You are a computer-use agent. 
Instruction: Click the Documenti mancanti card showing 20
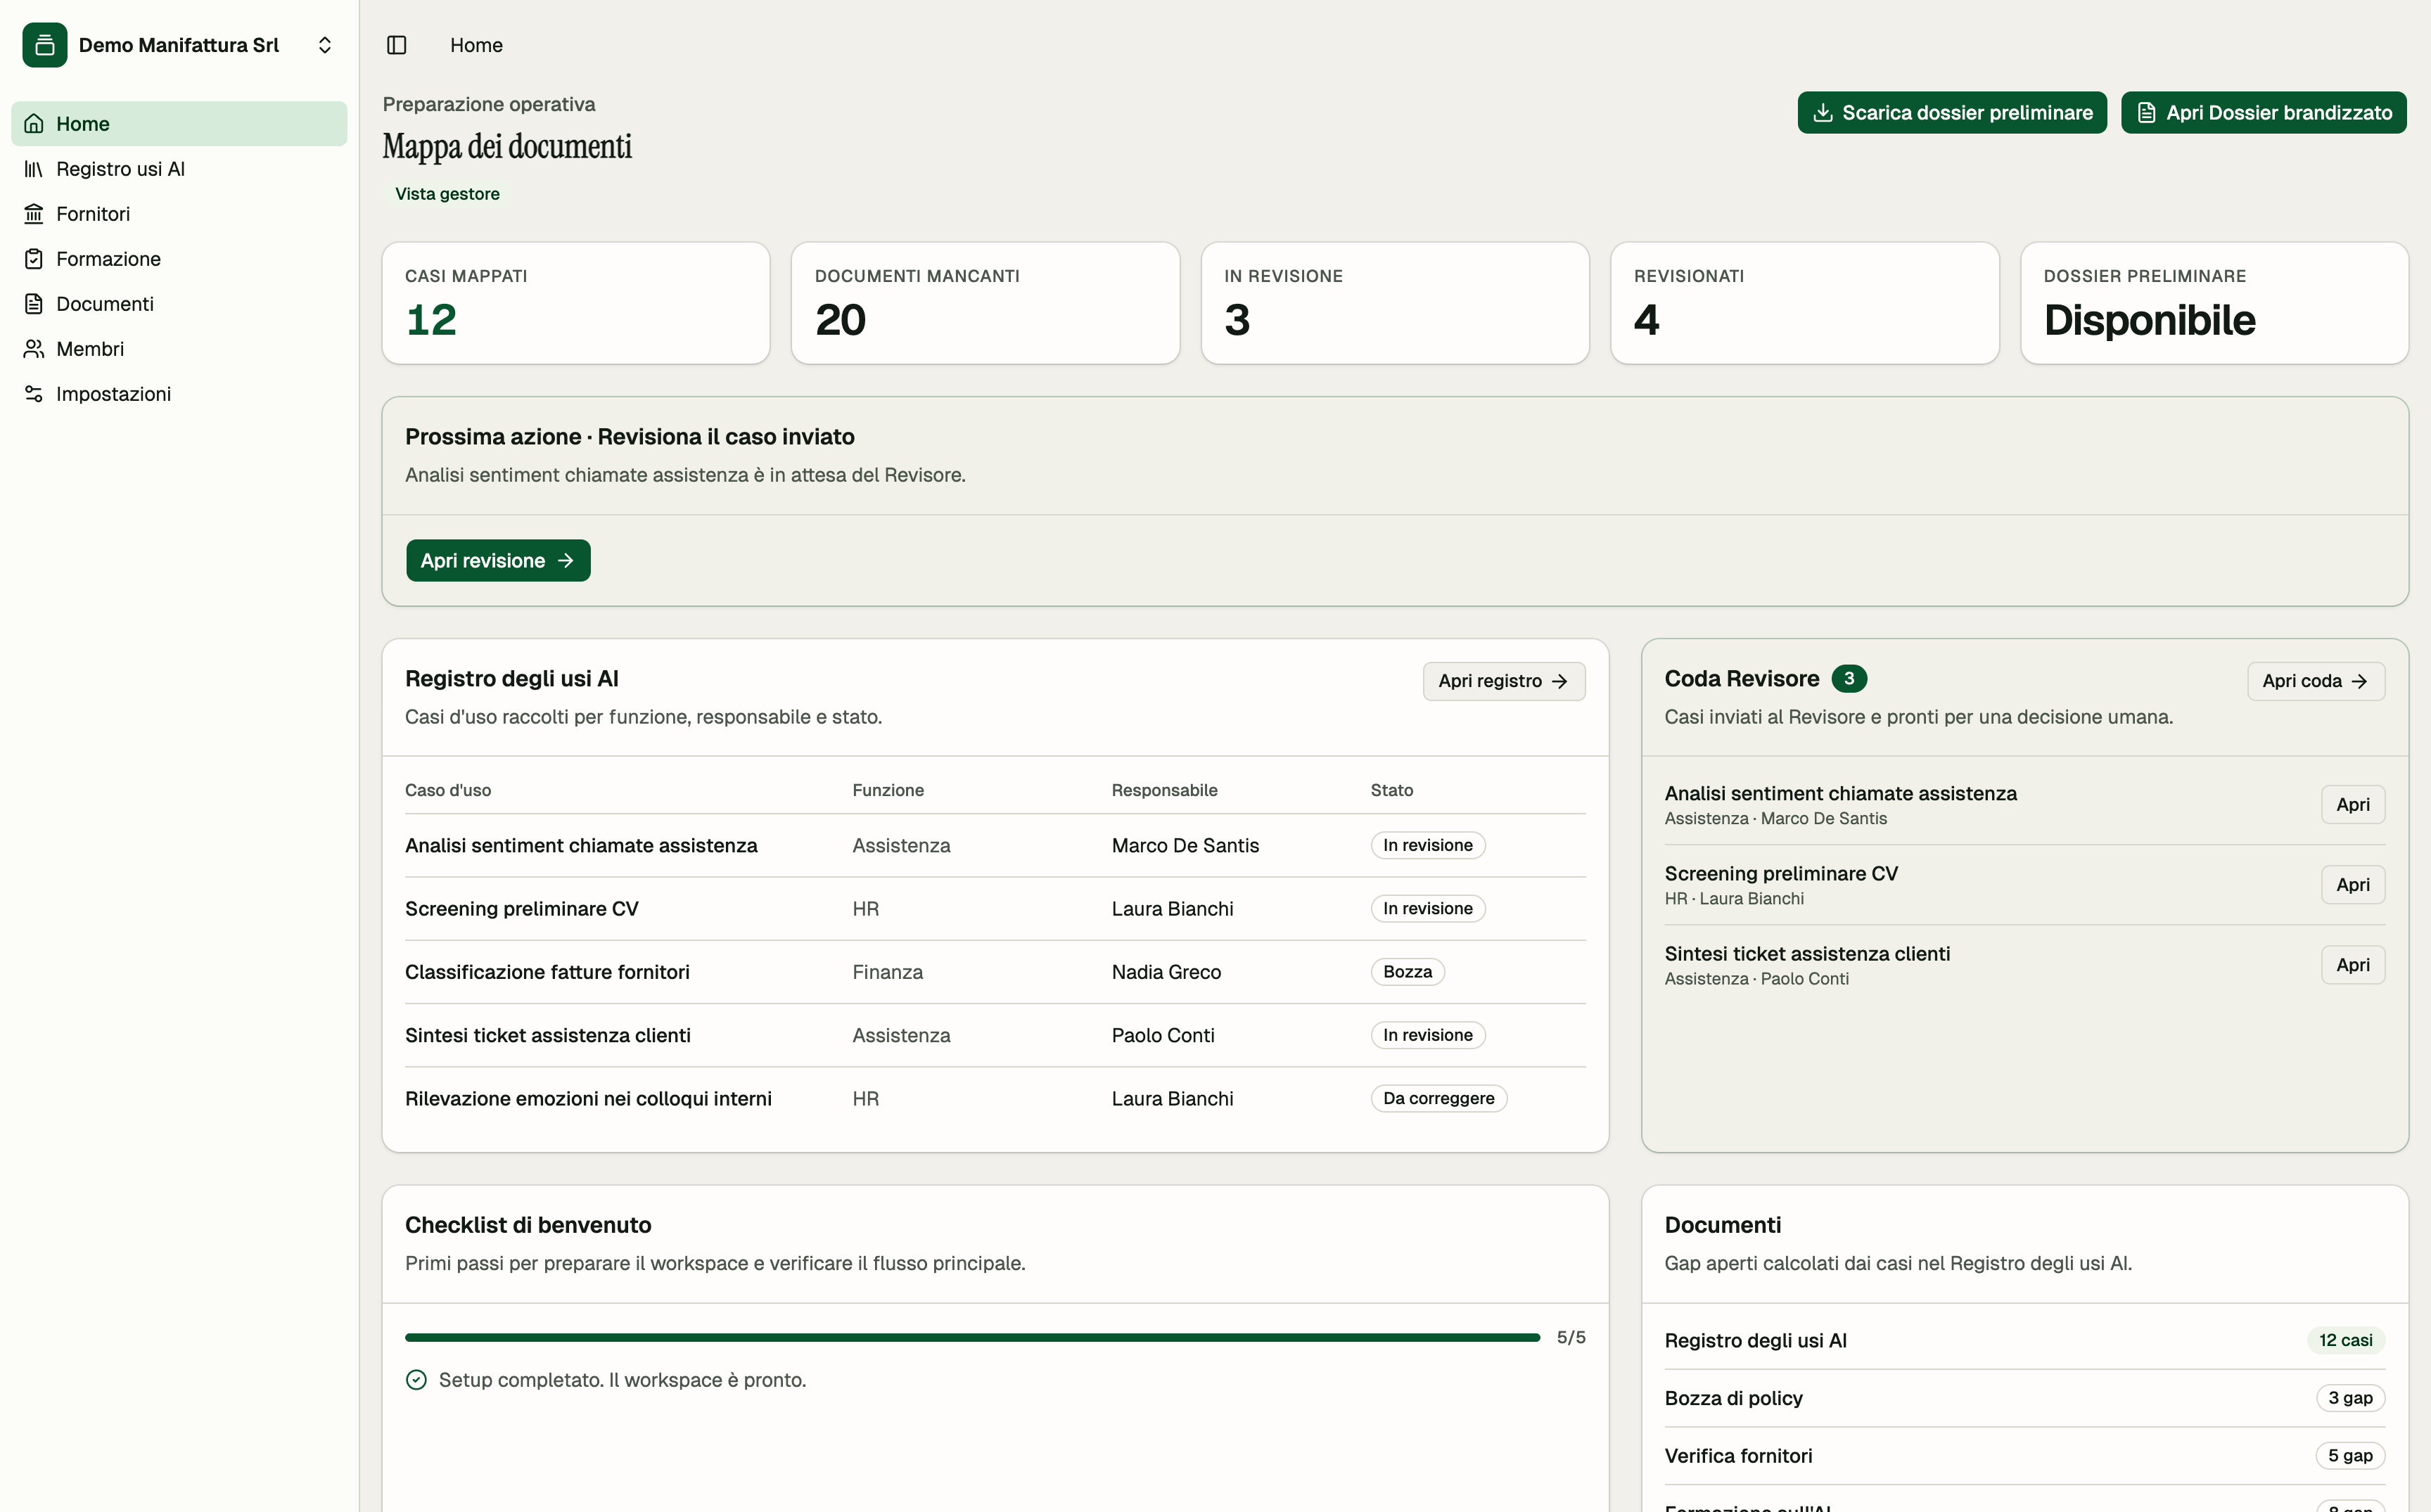coord(986,303)
